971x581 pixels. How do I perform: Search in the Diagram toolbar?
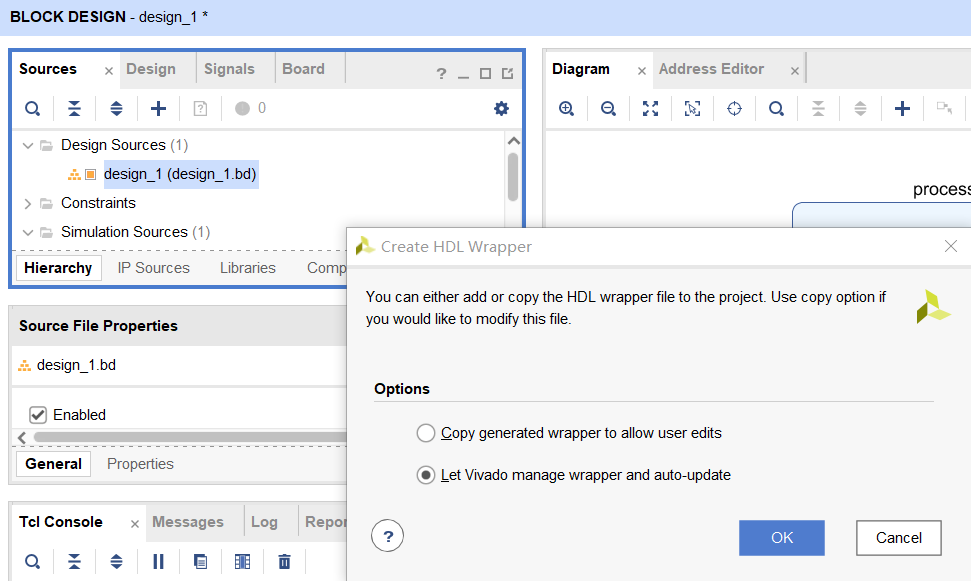tap(777, 109)
